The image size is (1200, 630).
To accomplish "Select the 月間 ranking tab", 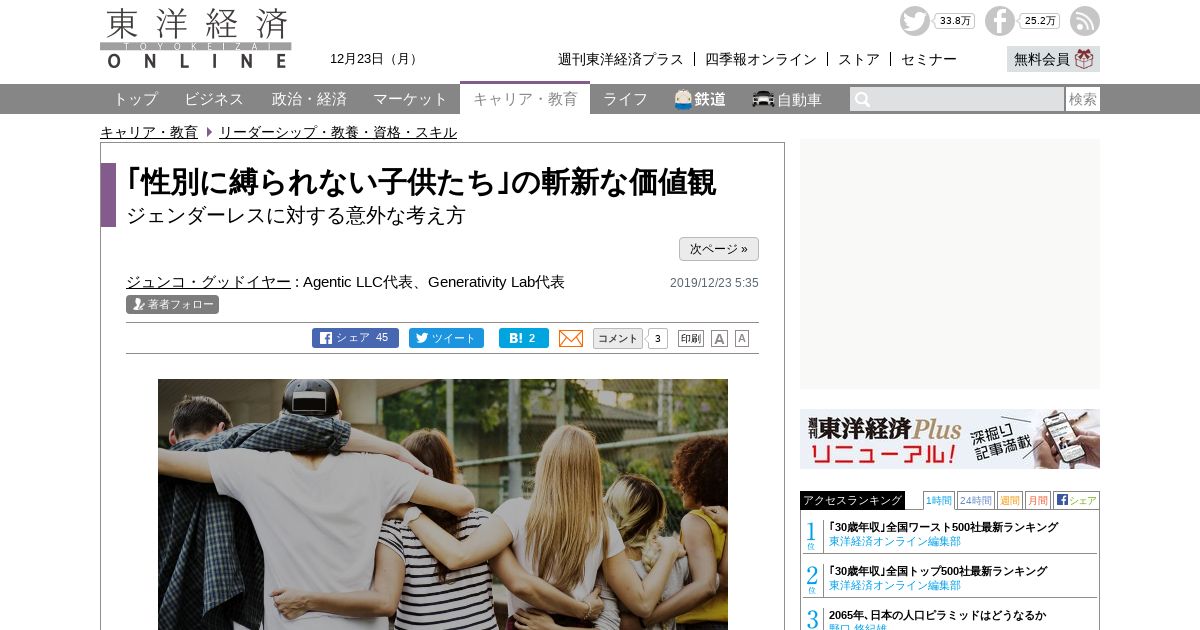I will [x=1038, y=500].
